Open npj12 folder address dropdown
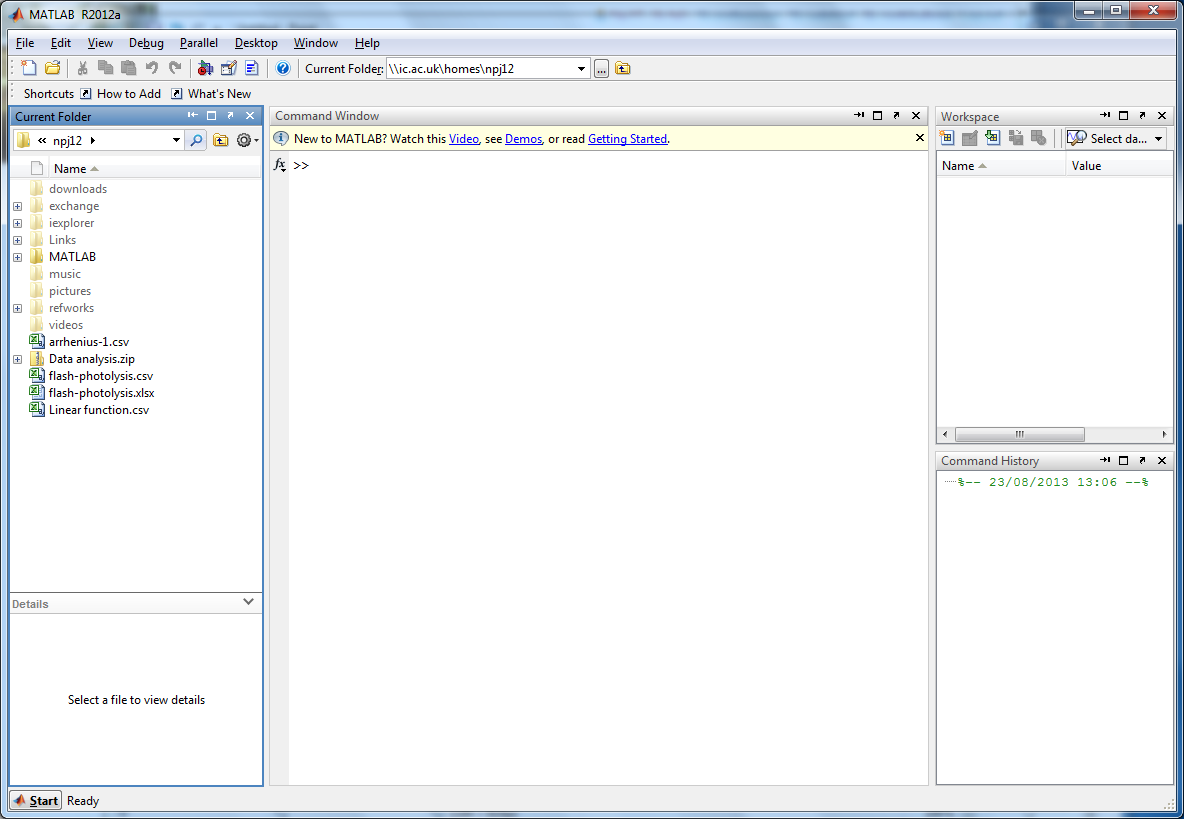The width and height of the screenshot is (1184, 819). [176, 140]
